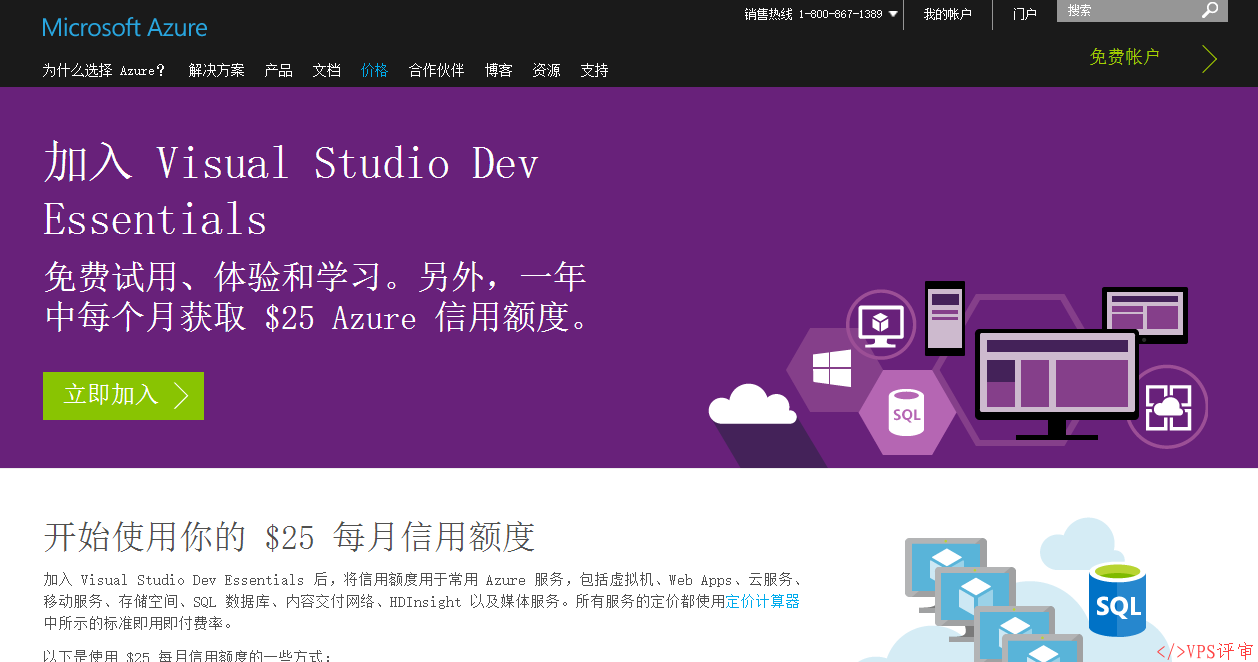This screenshot has width=1258, height=662.
Task: Open the 产品 menu
Action: click(x=278, y=70)
